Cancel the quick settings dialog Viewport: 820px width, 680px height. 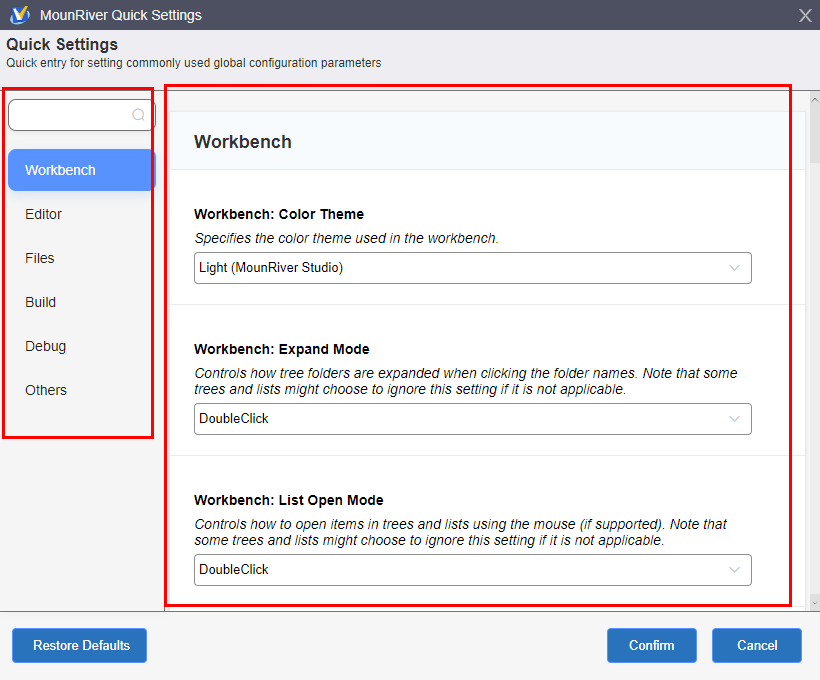(757, 645)
